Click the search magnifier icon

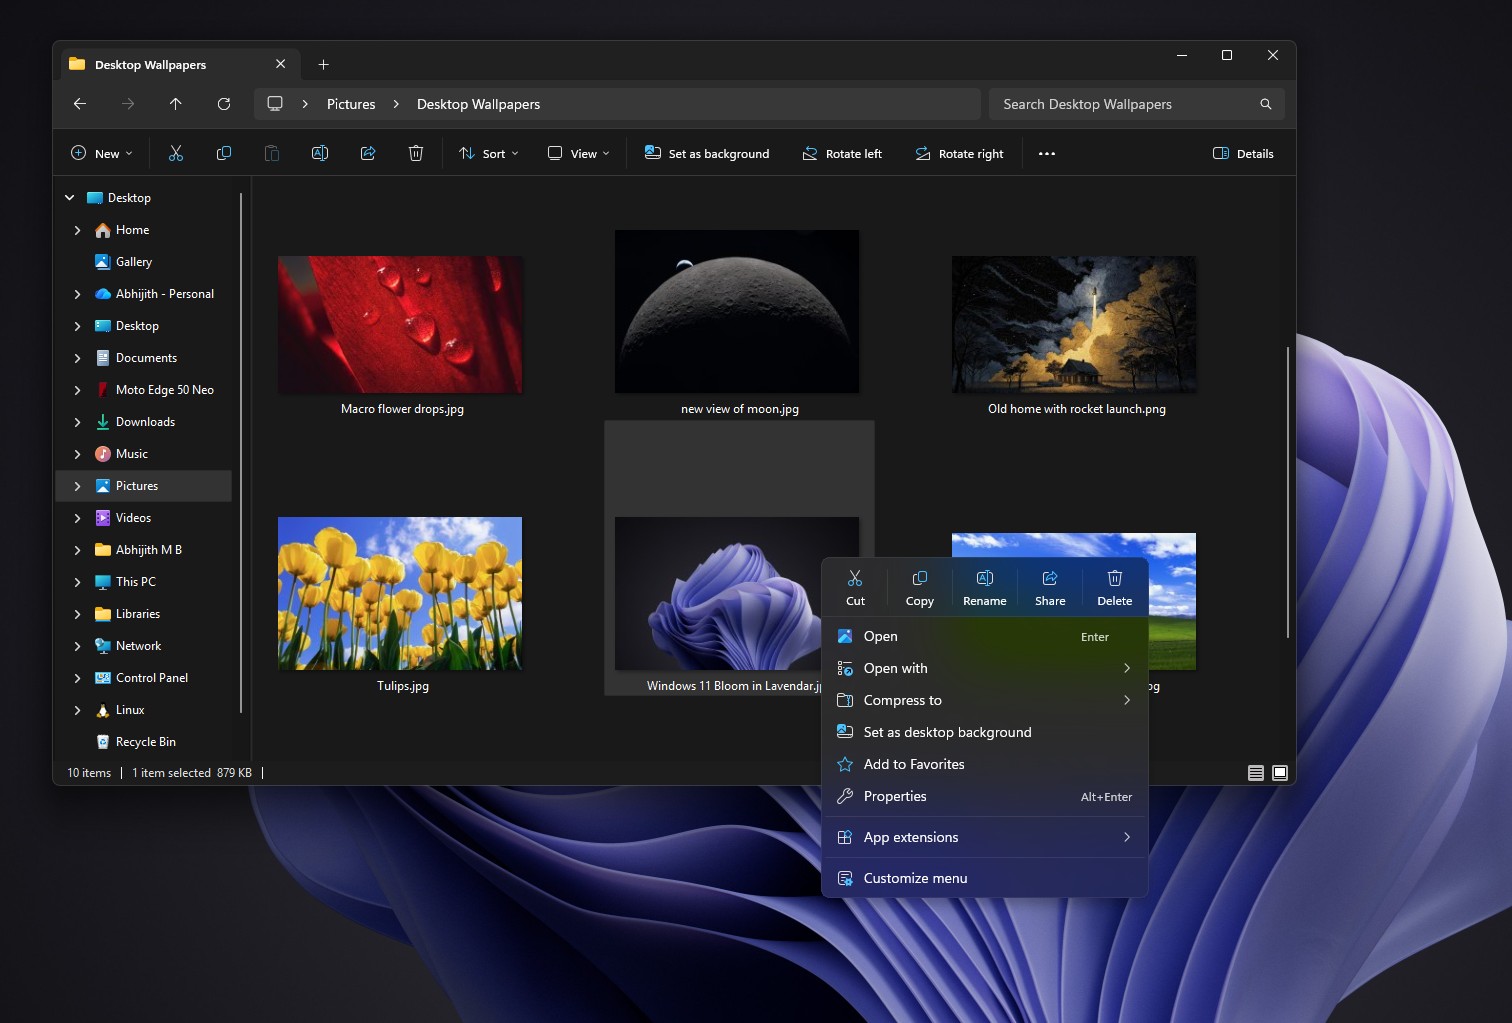click(x=1266, y=104)
